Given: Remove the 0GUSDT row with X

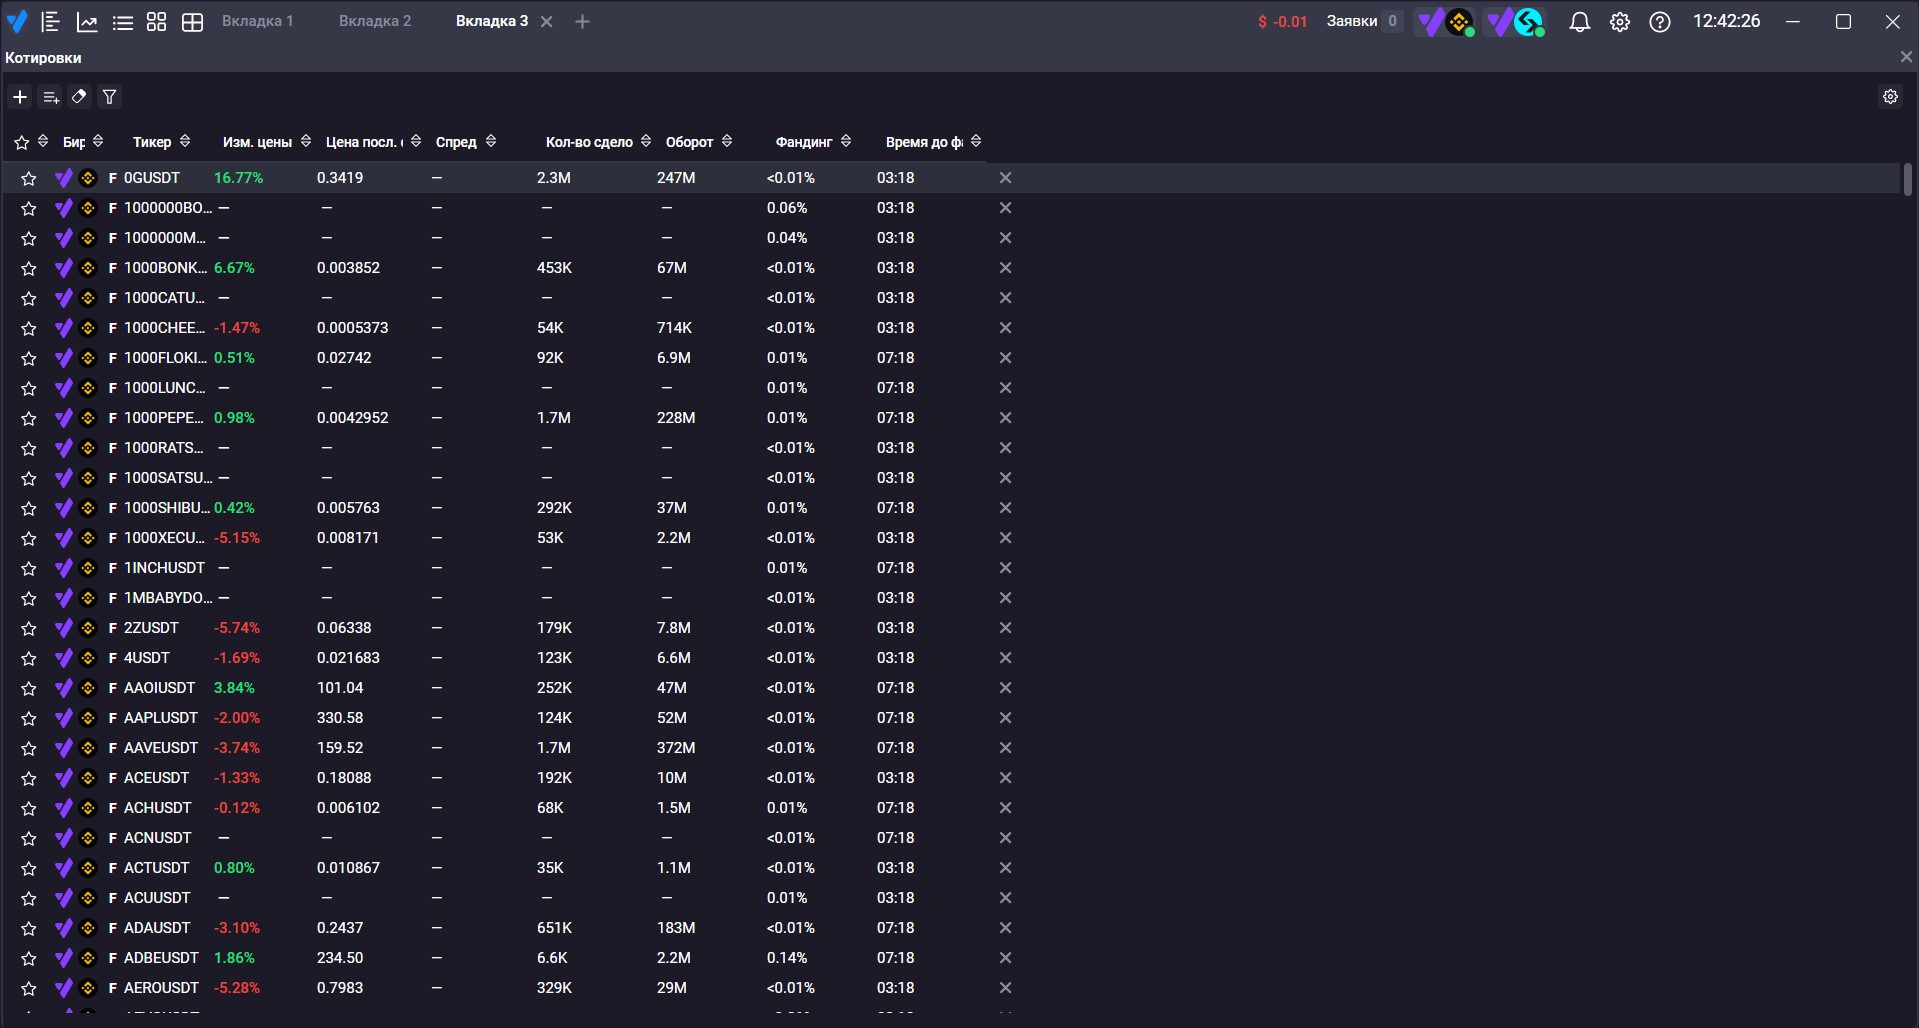Looking at the screenshot, I should 1005,178.
